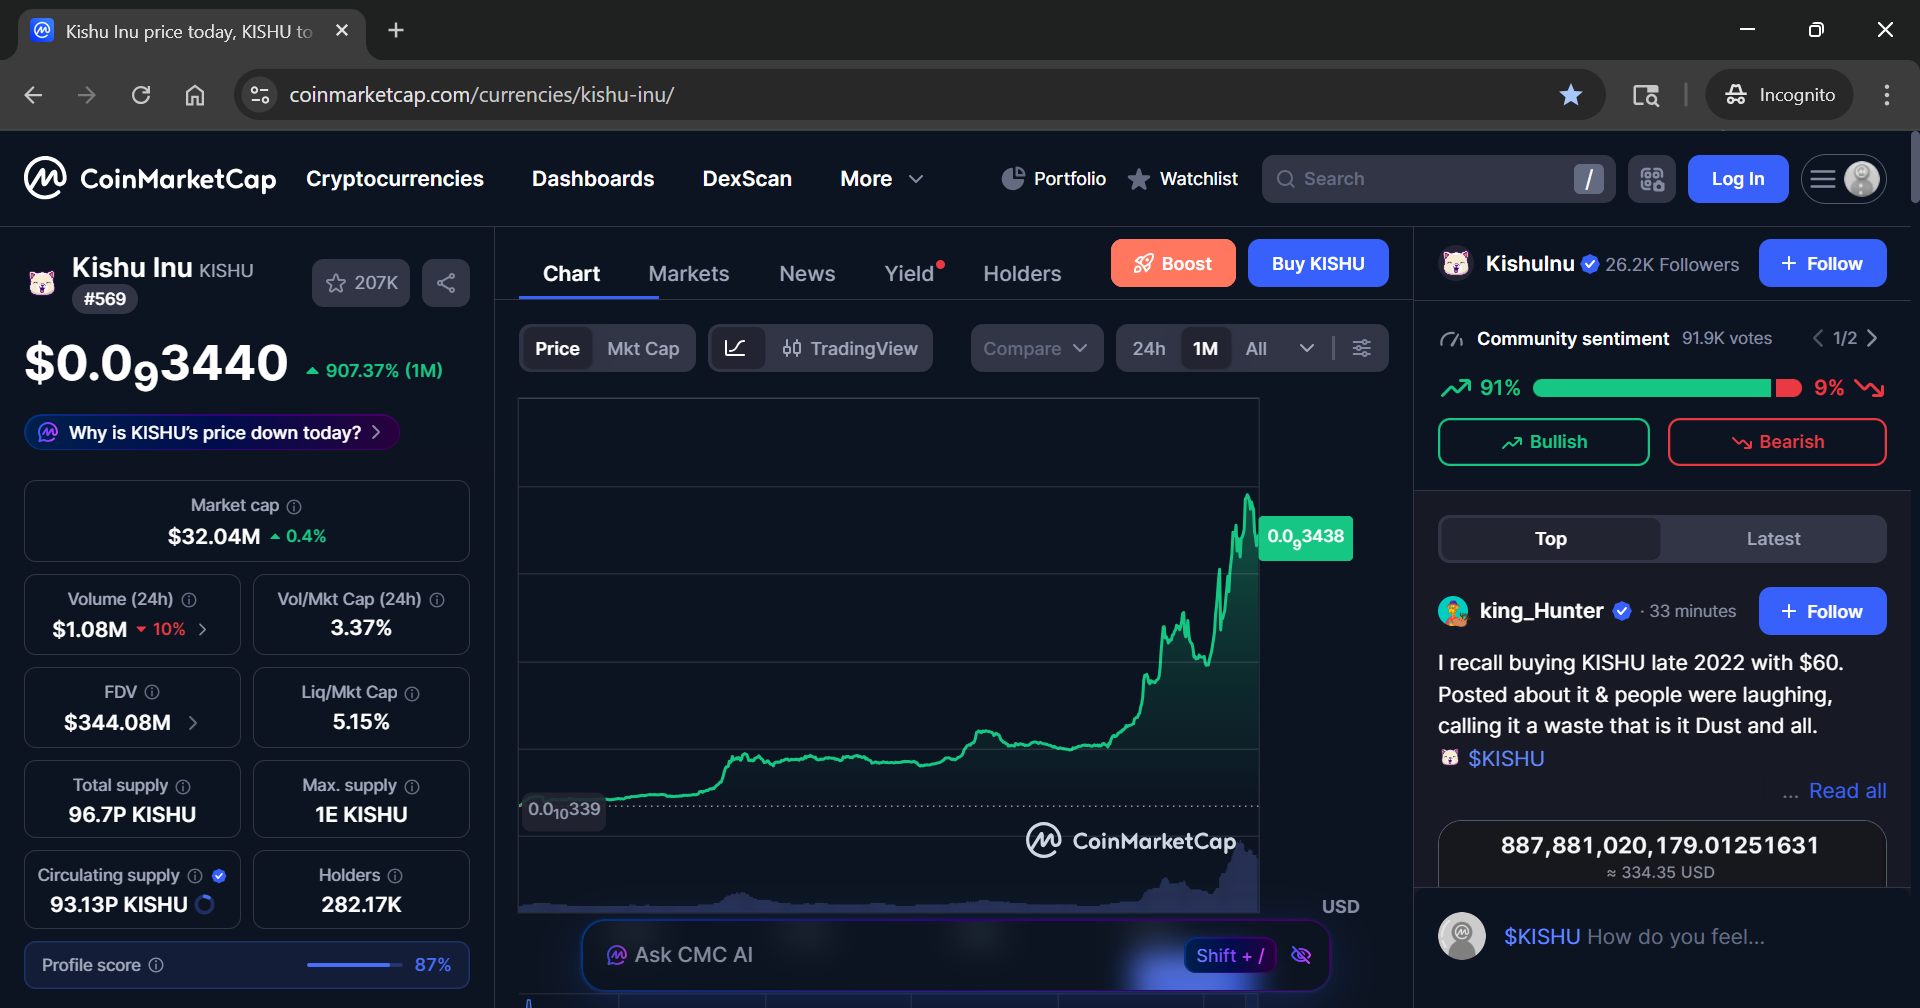Select the line chart icon

736,348
